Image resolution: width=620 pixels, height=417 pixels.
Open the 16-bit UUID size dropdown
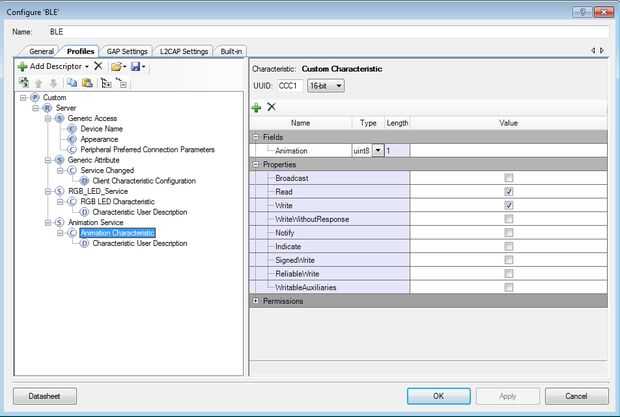point(326,86)
